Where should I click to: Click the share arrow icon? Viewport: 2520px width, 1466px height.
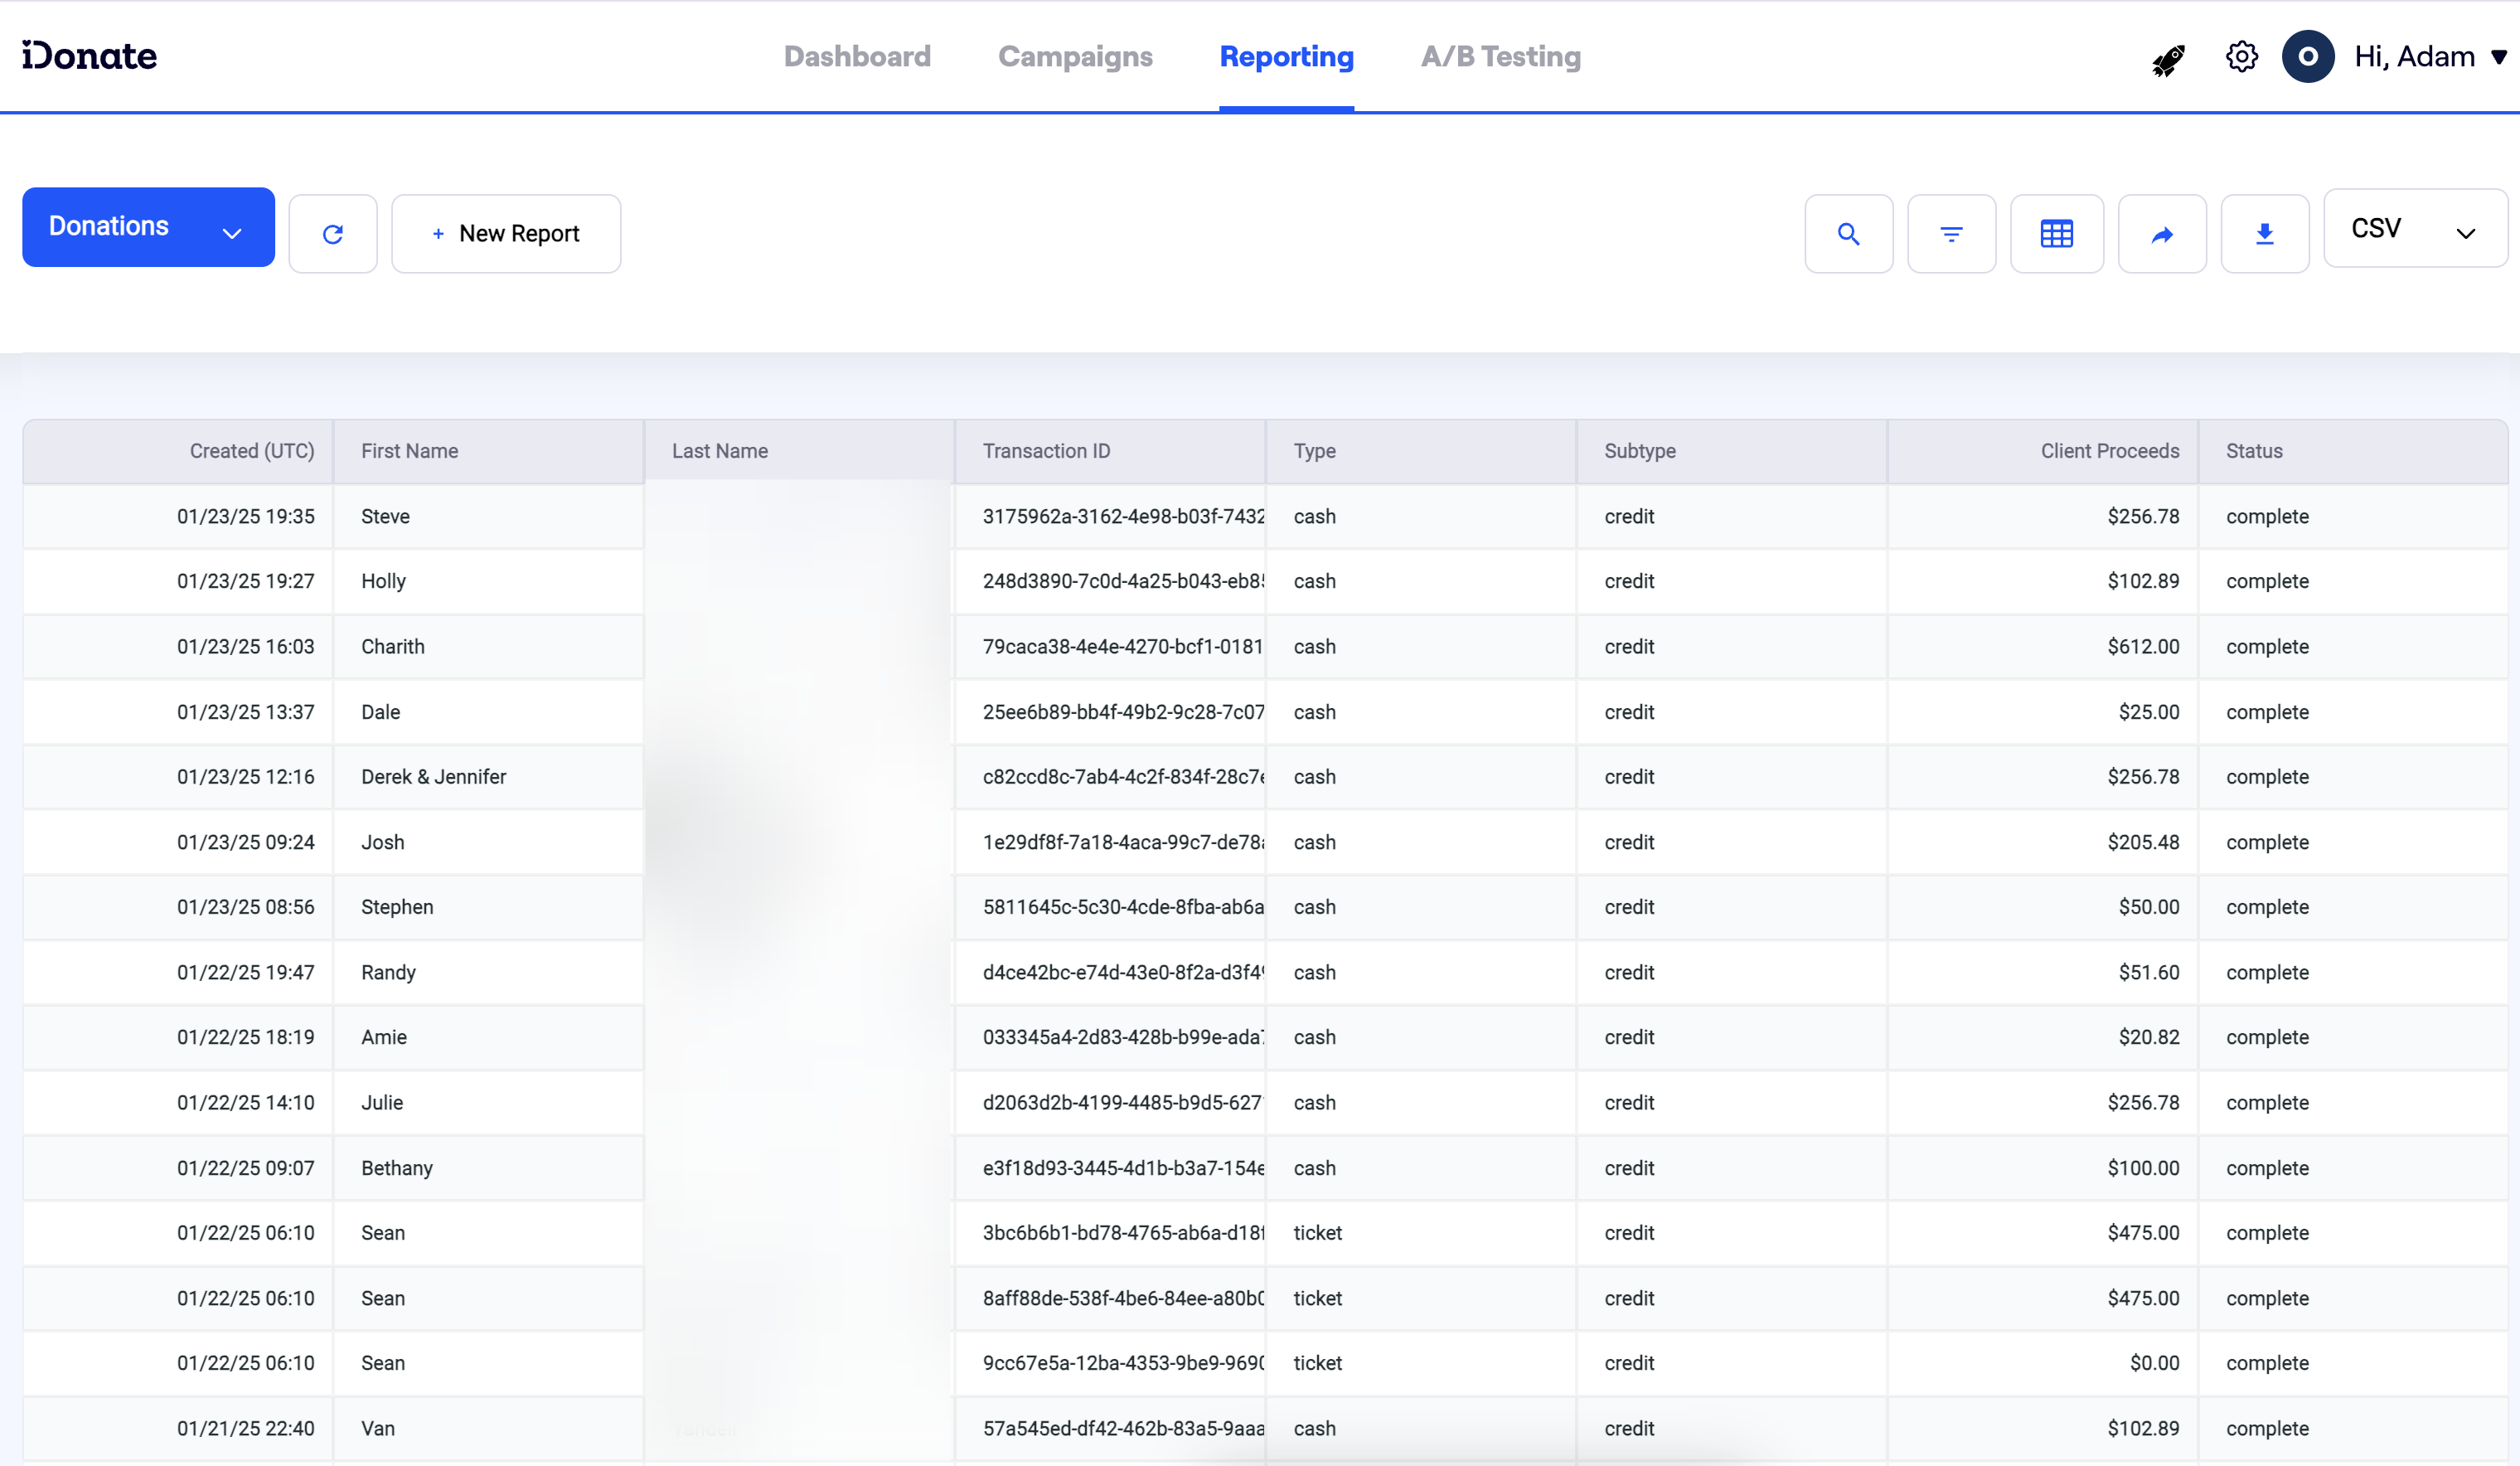[2162, 234]
